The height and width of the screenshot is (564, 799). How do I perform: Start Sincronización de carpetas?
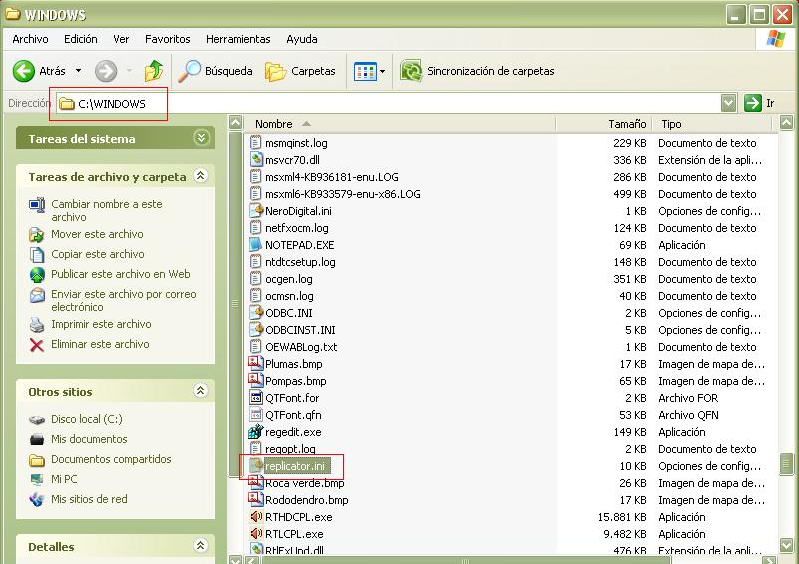[x=477, y=71]
